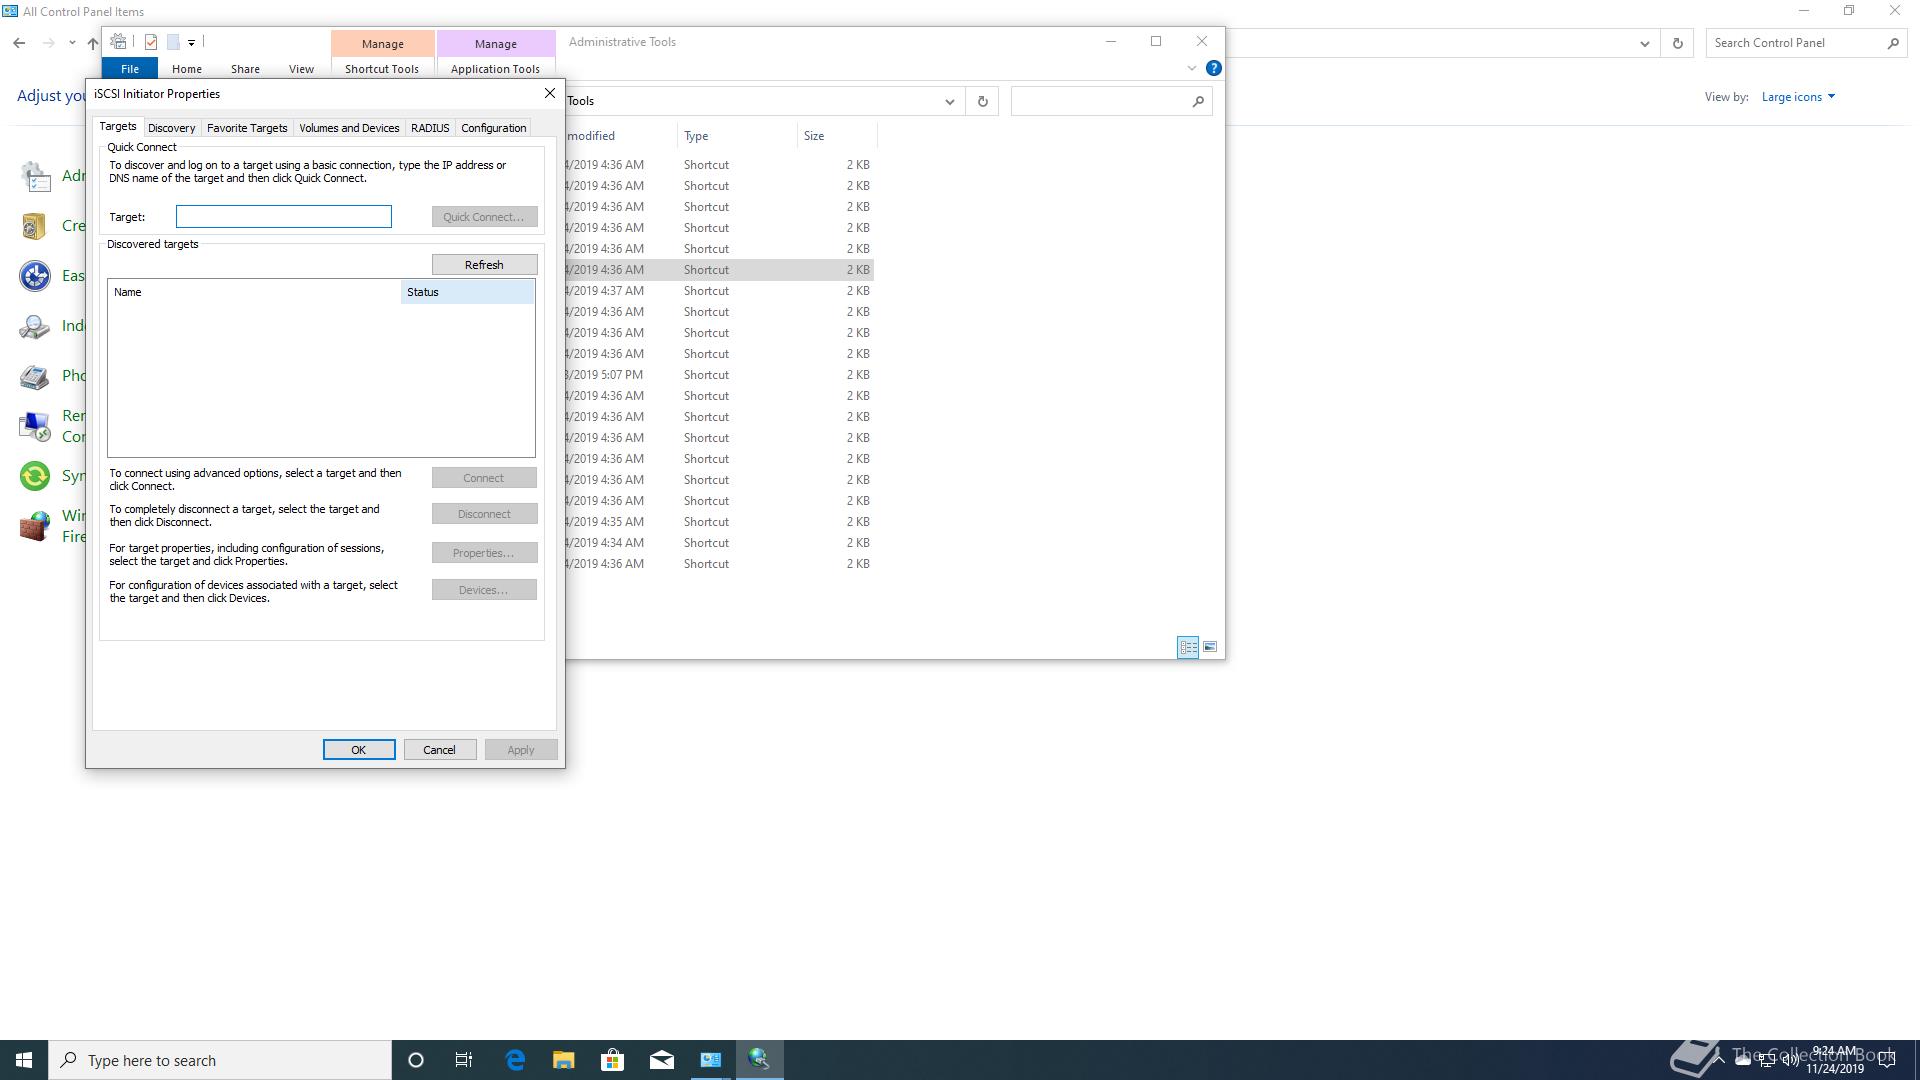Refresh the Control Panel window
Image resolution: width=1920 pixels, height=1080 pixels.
pyautogui.click(x=1677, y=43)
